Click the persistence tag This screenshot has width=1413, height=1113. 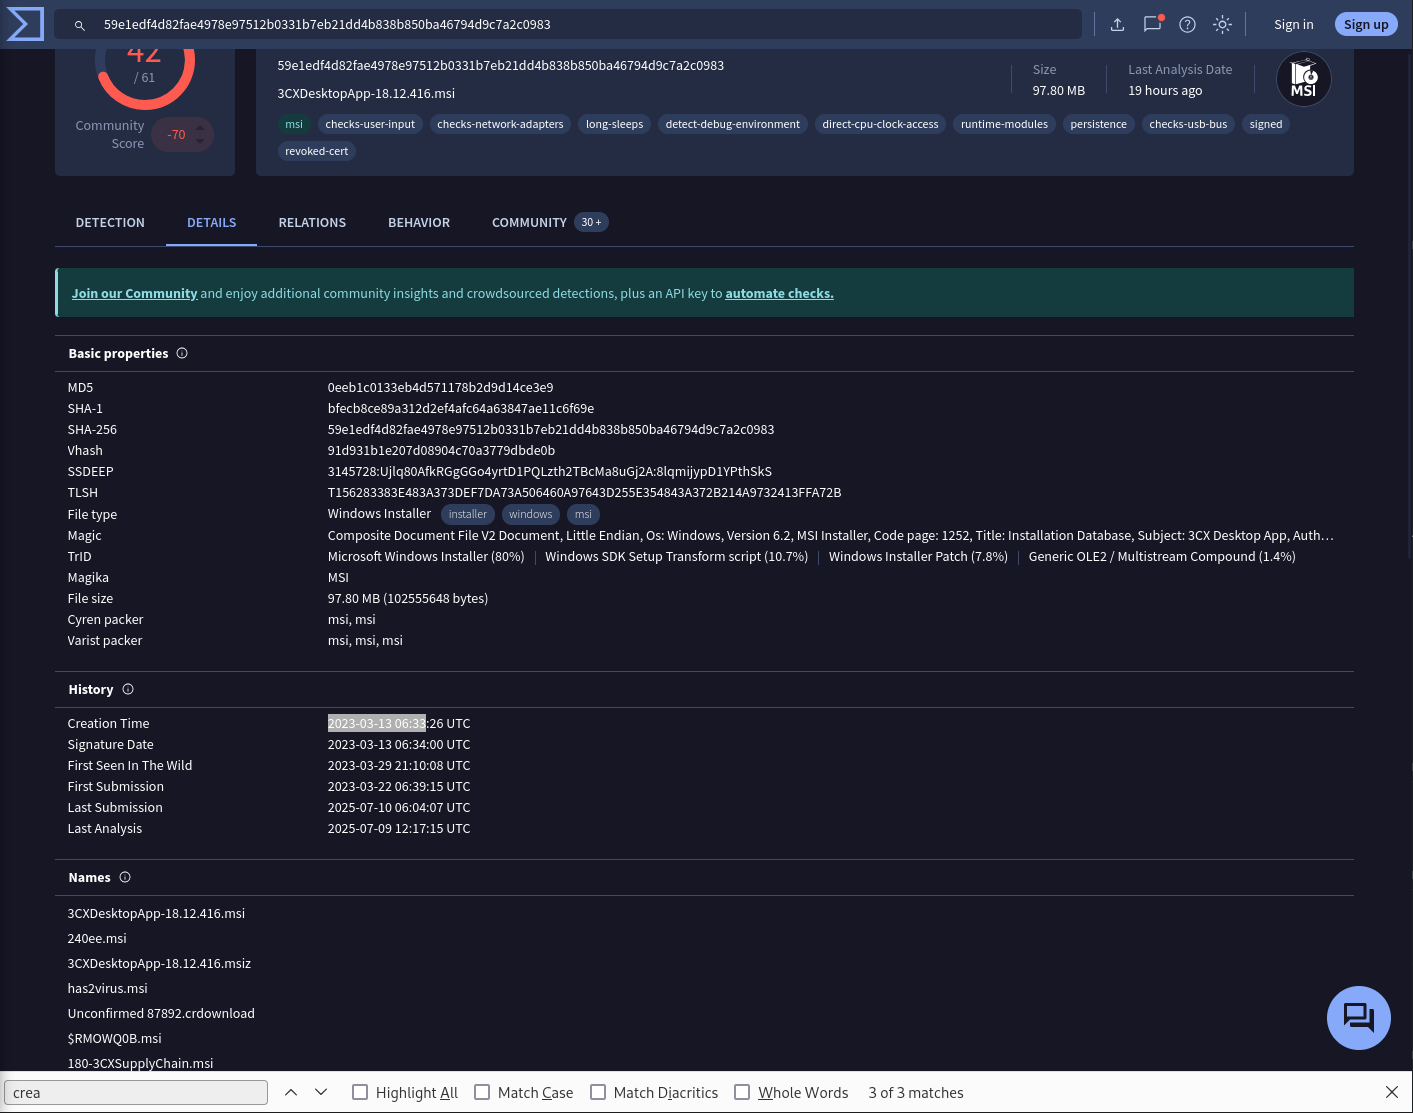click(1099, 124)
